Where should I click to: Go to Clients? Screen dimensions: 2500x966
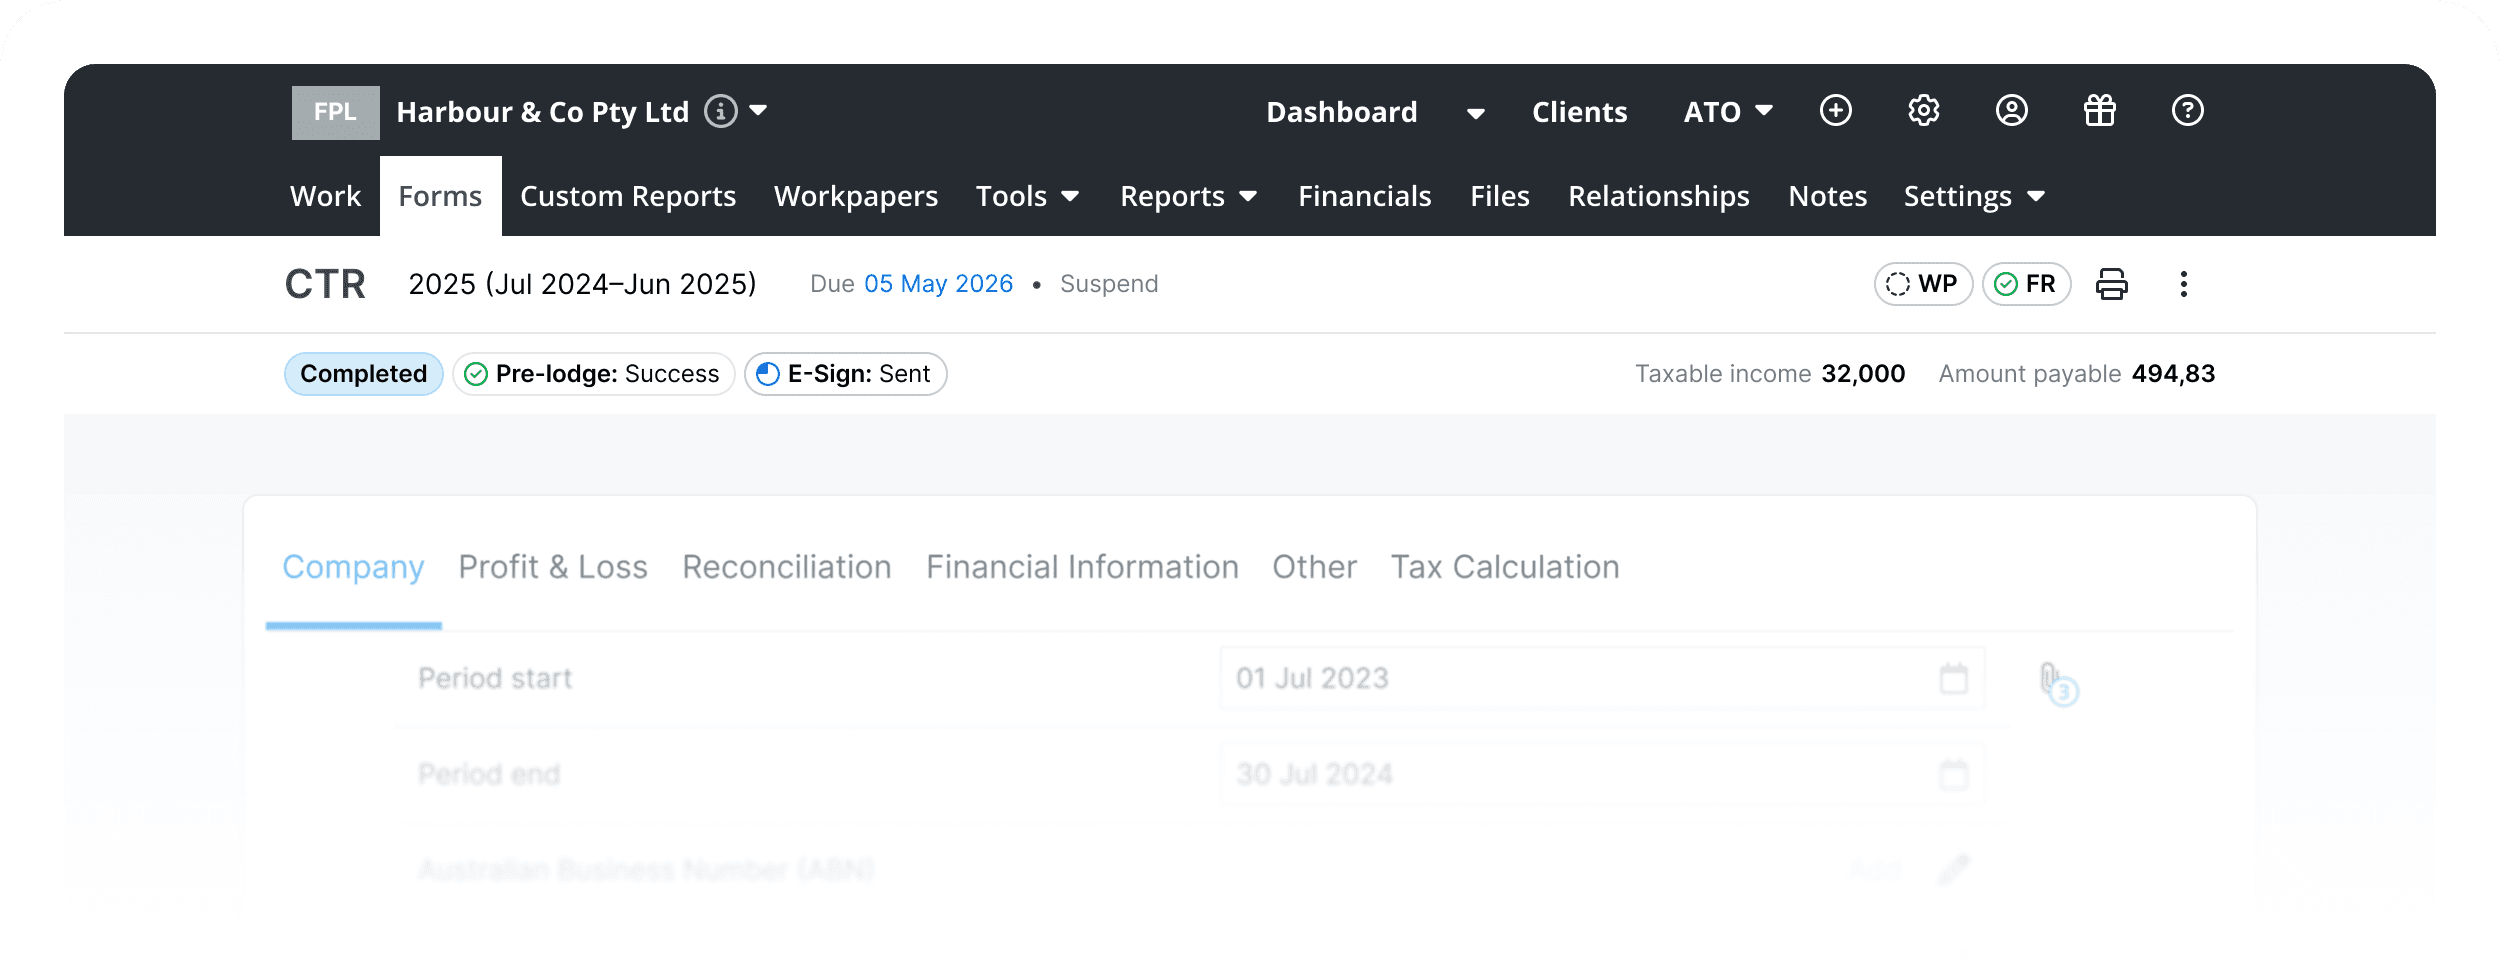(1579, 112)
